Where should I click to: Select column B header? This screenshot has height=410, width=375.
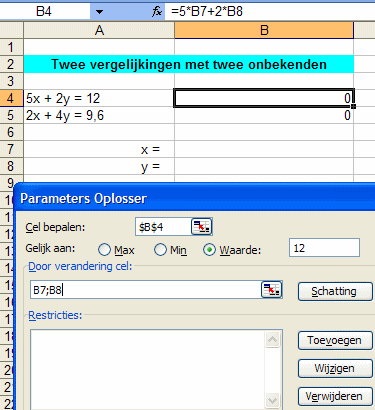[264, 30]
